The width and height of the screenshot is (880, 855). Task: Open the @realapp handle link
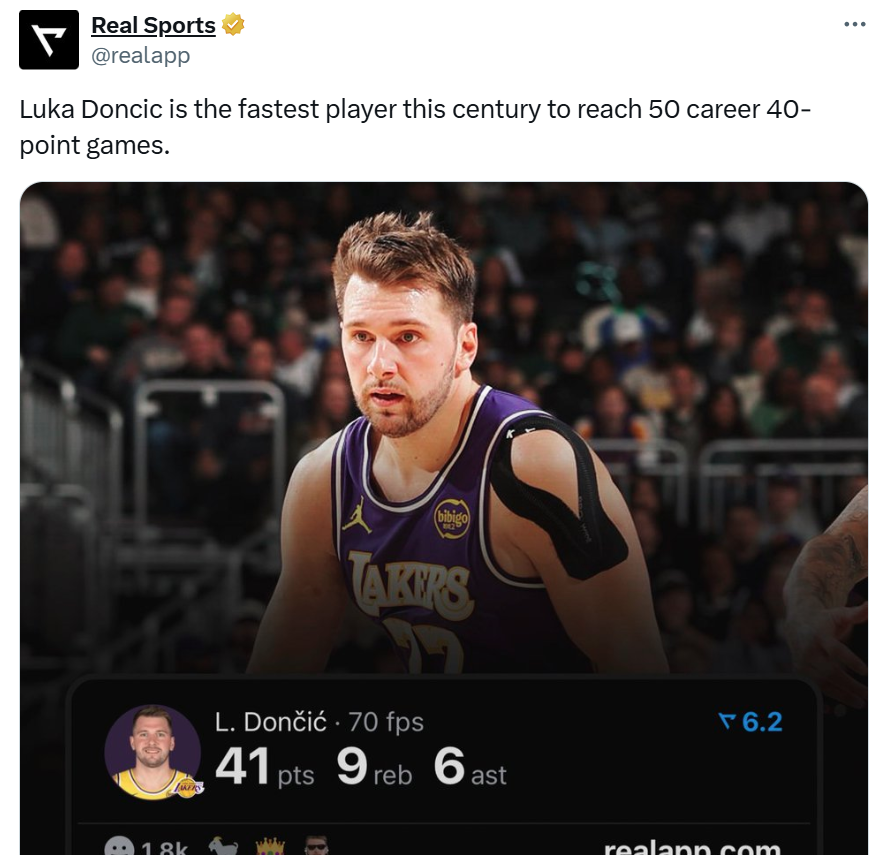tap(140, 56)
